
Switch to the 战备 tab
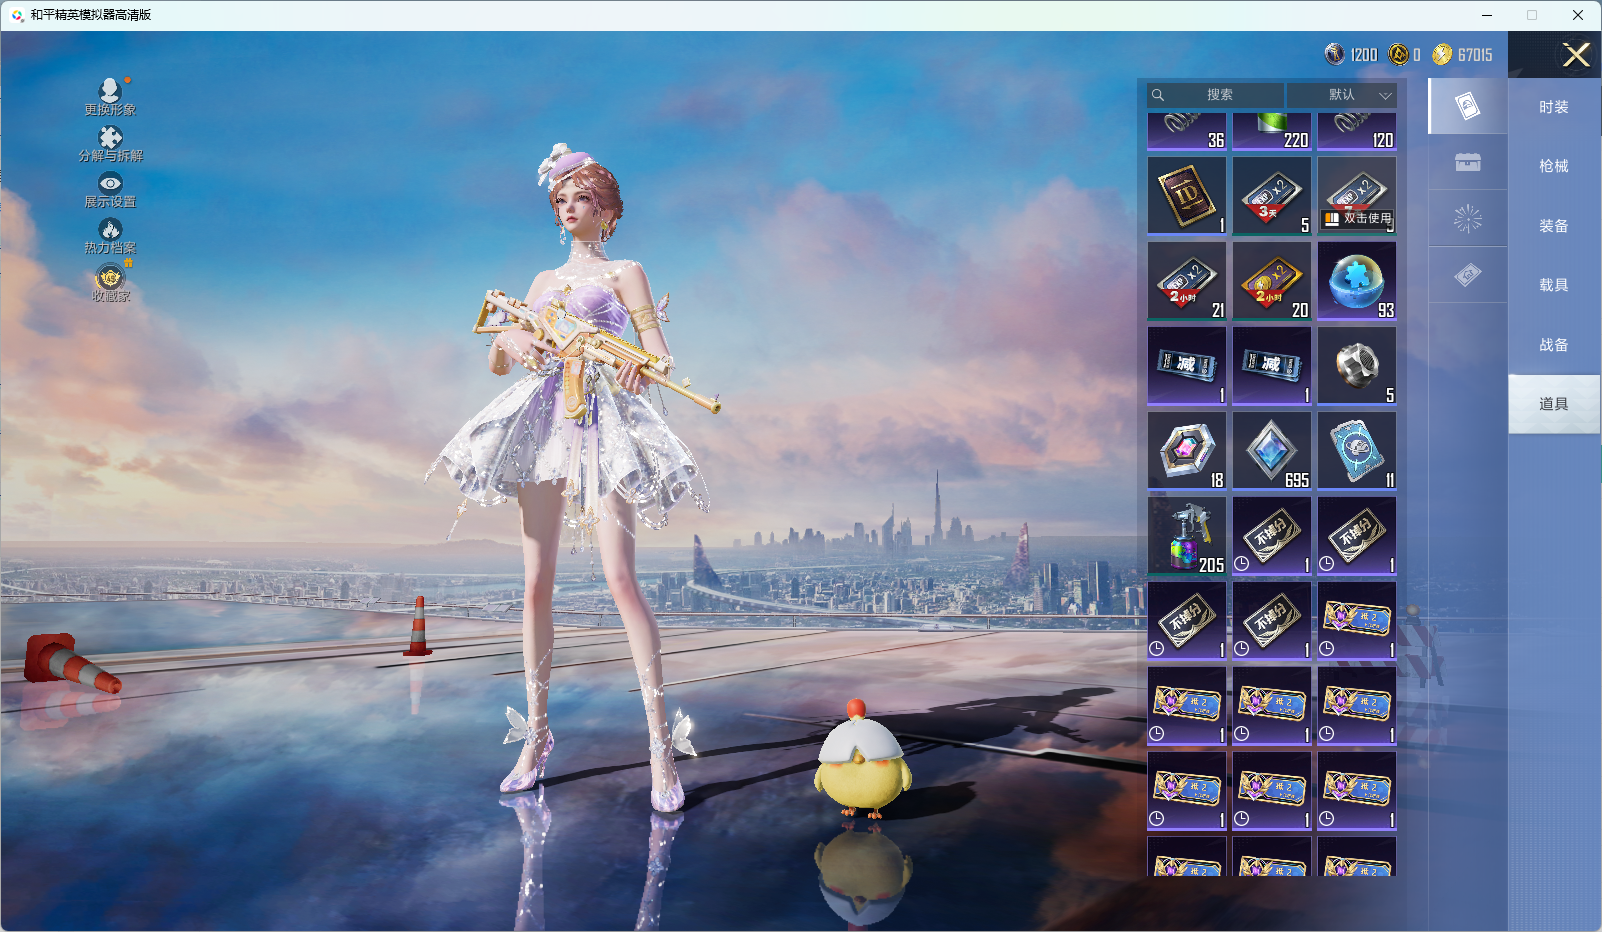pos(1554,345)
